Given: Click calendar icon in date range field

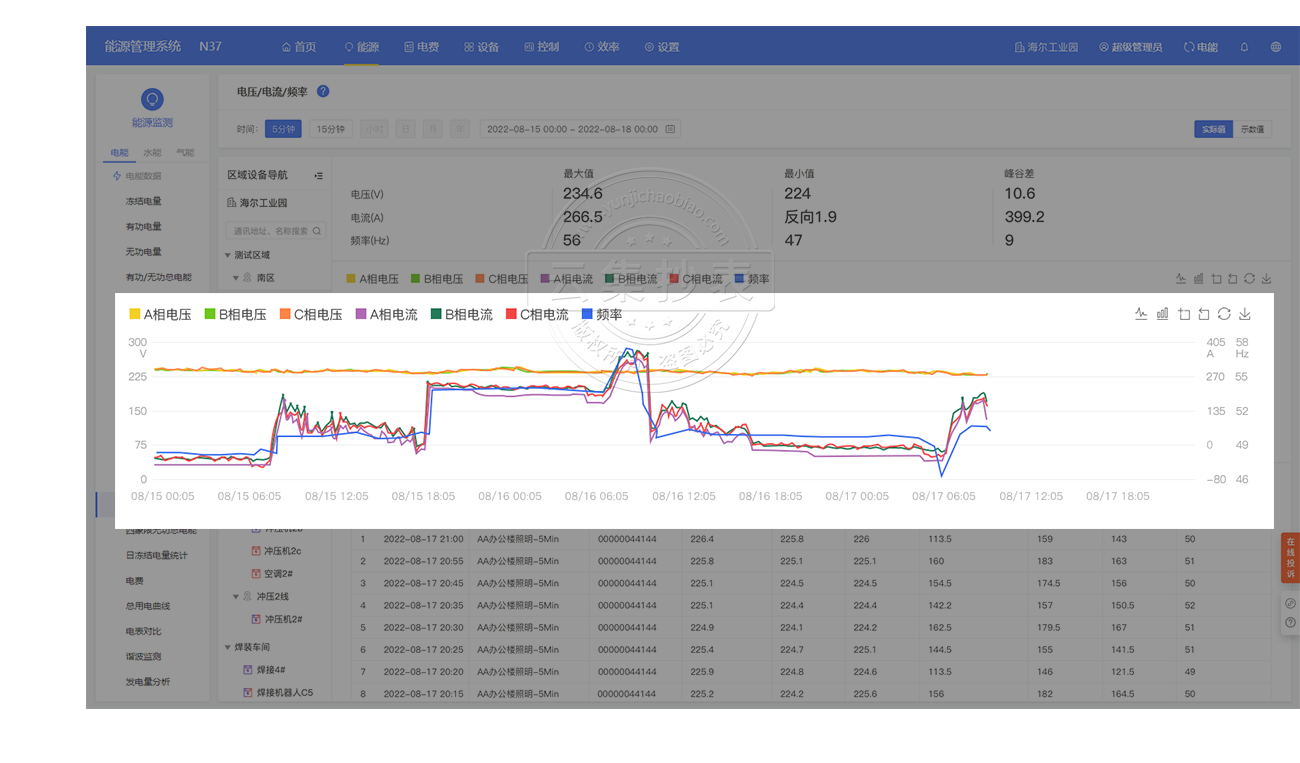Looking at the screenshot, I should [x=670, y=129].
